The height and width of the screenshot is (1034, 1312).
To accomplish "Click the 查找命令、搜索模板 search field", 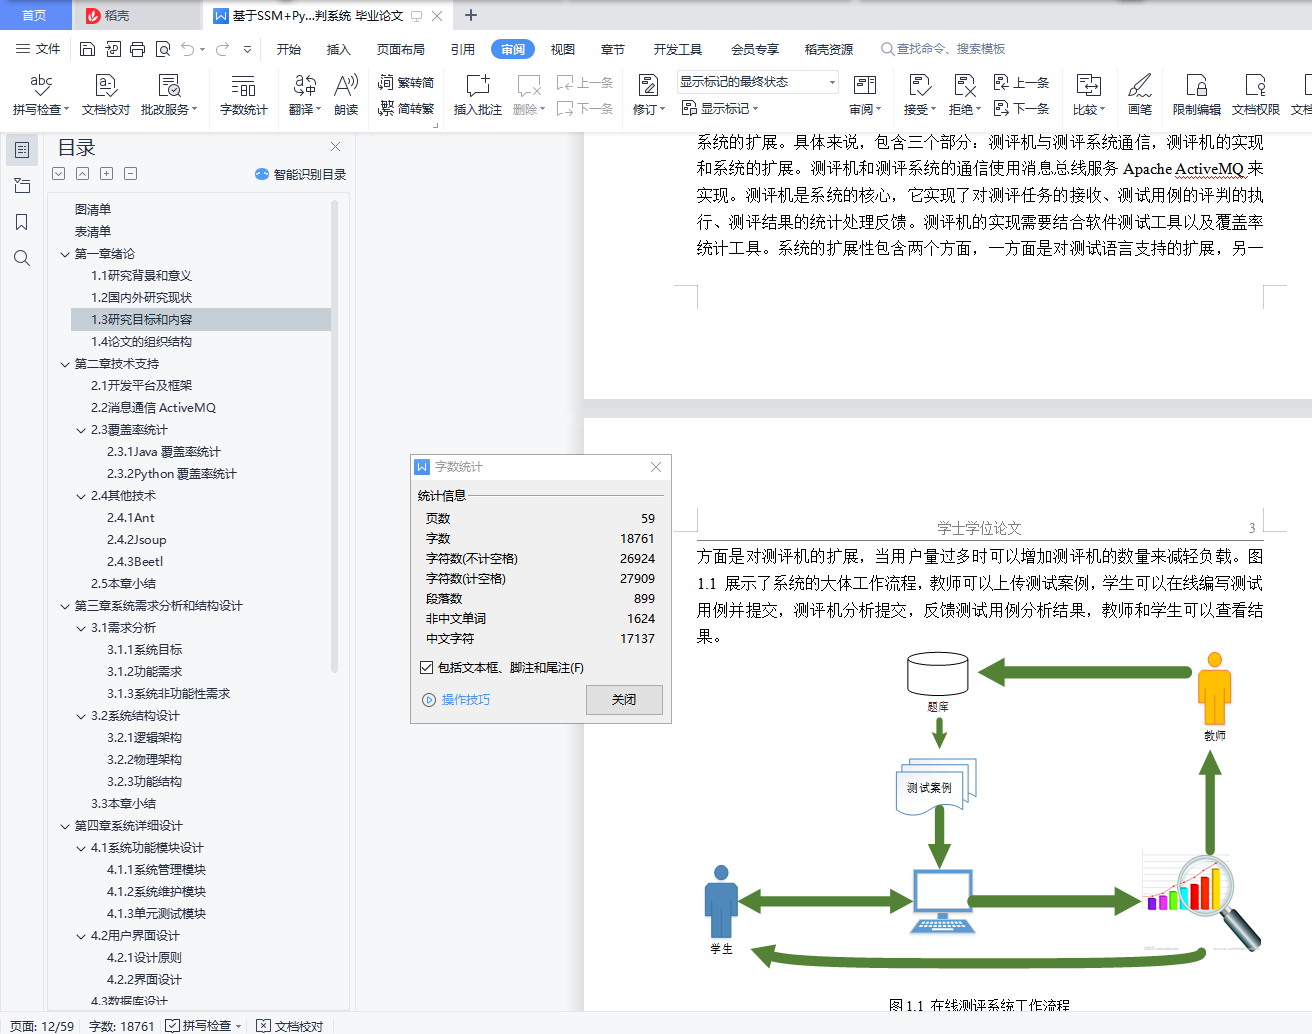I will [943, 49].
